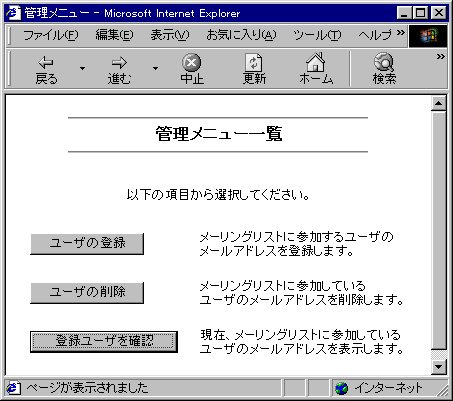Expand hidden menu bar items chevron
Screen dimensions: 453x401
coord(401,32)
